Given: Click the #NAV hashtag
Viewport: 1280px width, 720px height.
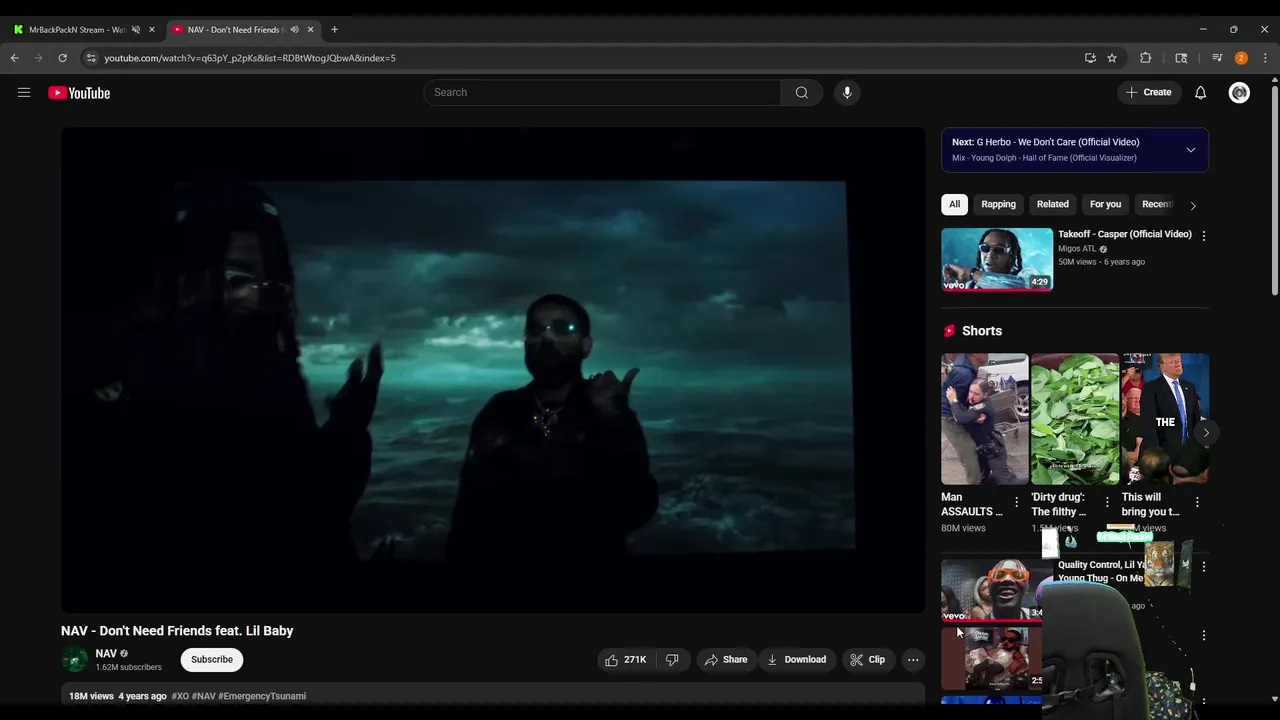Looking at the screenshot, I should tap(203, 696).
